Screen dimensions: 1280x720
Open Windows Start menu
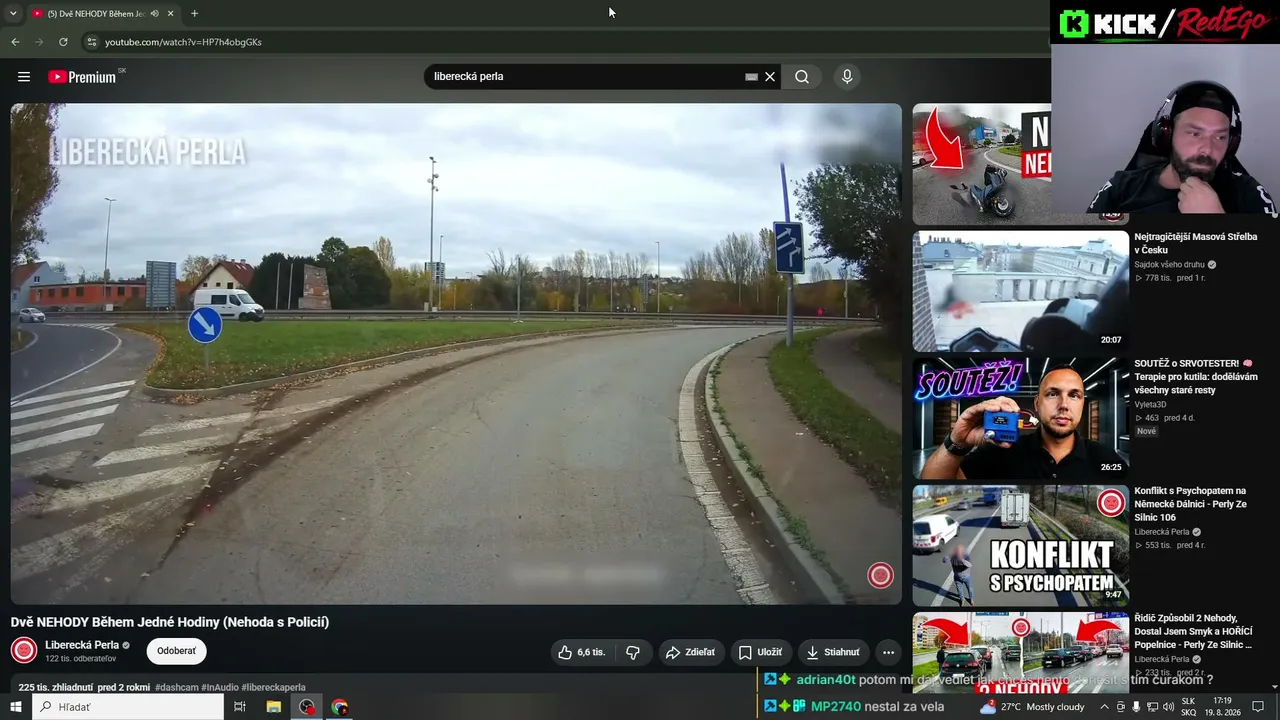[x=16, y=707]
